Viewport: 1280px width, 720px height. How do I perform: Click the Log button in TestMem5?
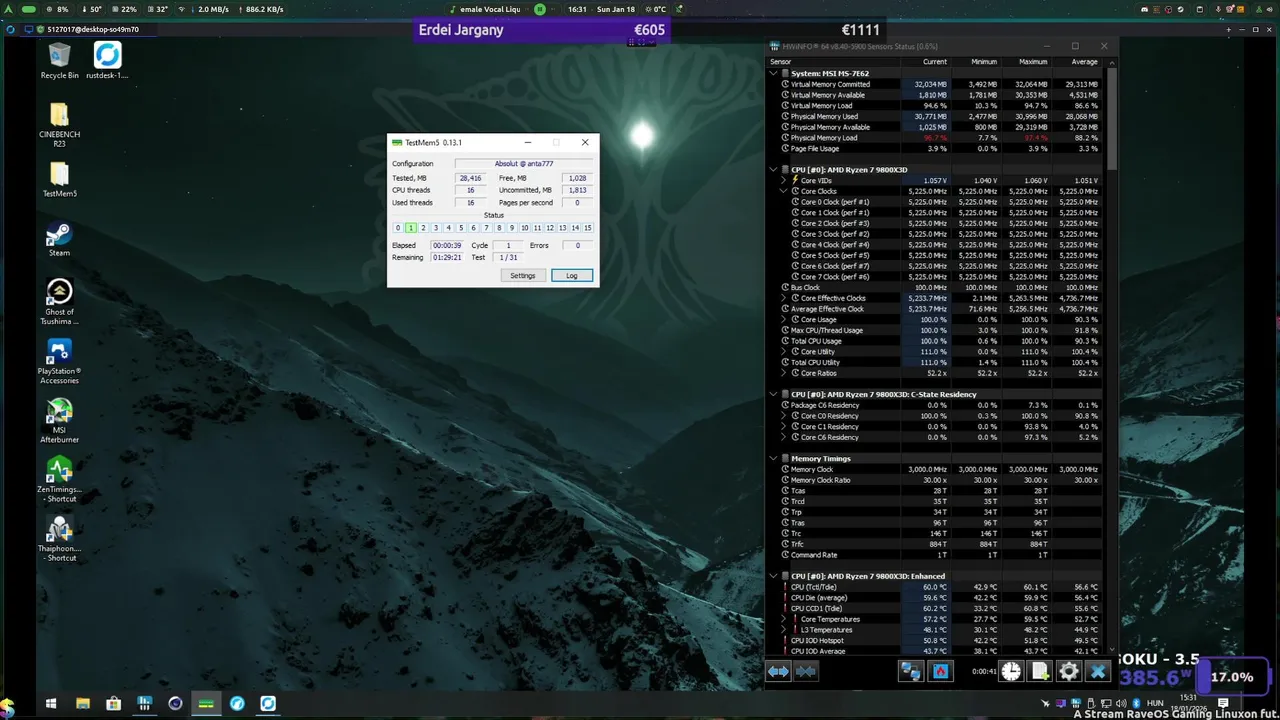(x=572, y=276)
